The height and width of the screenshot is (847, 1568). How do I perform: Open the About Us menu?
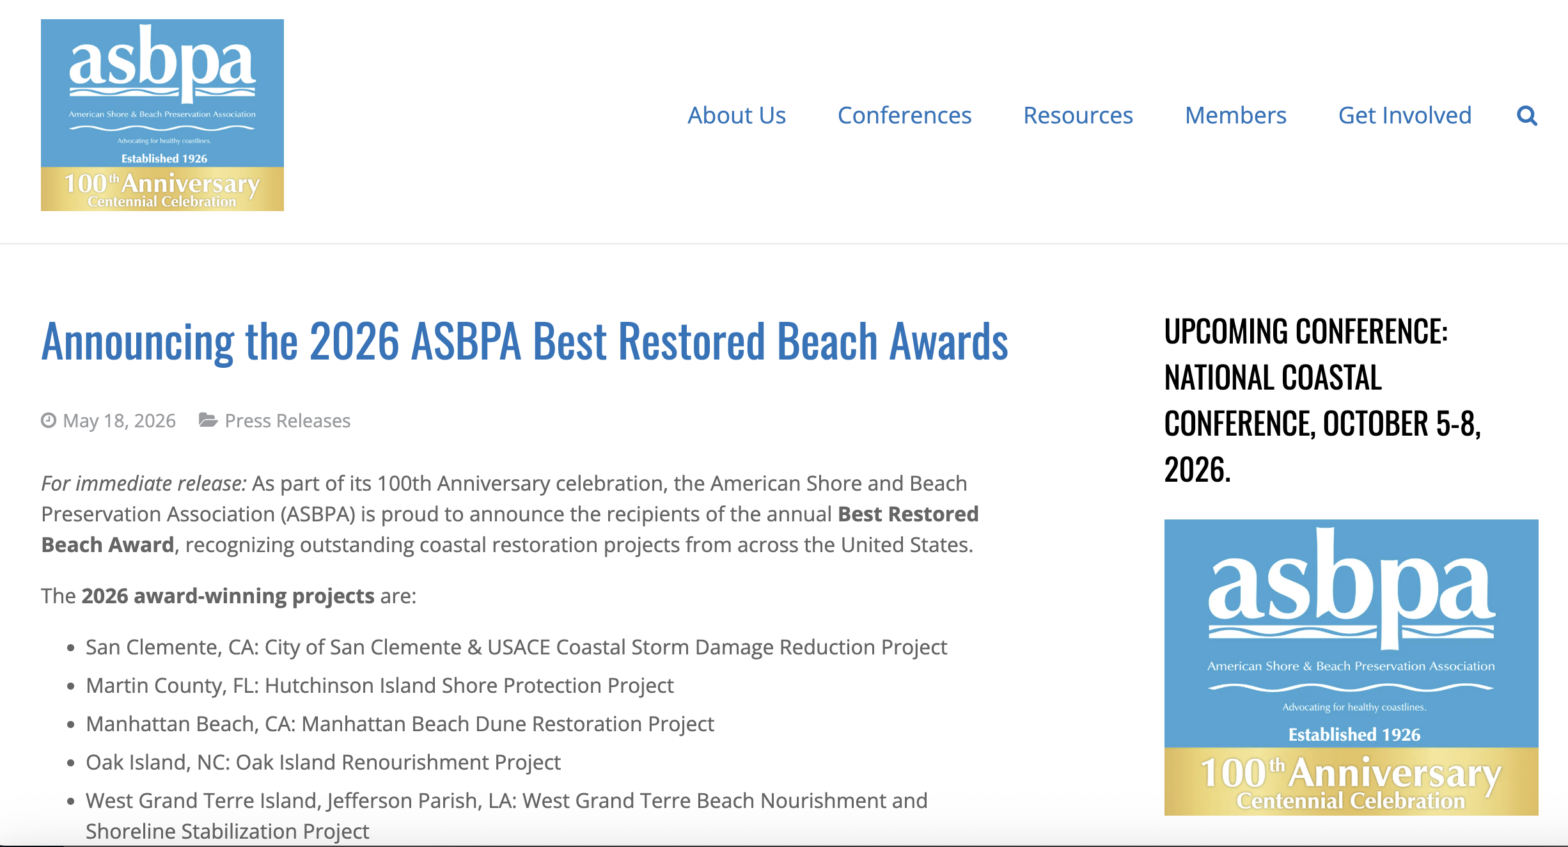737,116
